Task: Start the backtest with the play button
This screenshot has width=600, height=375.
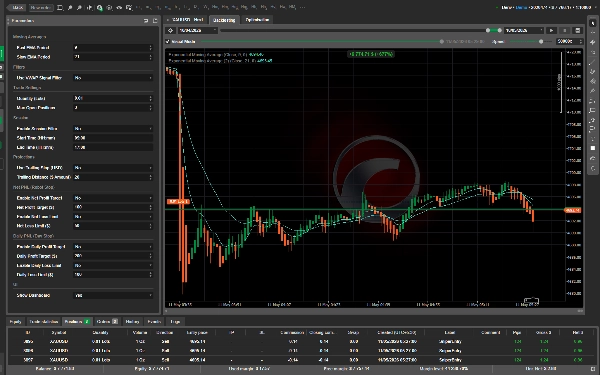Action: pos(551,30)
